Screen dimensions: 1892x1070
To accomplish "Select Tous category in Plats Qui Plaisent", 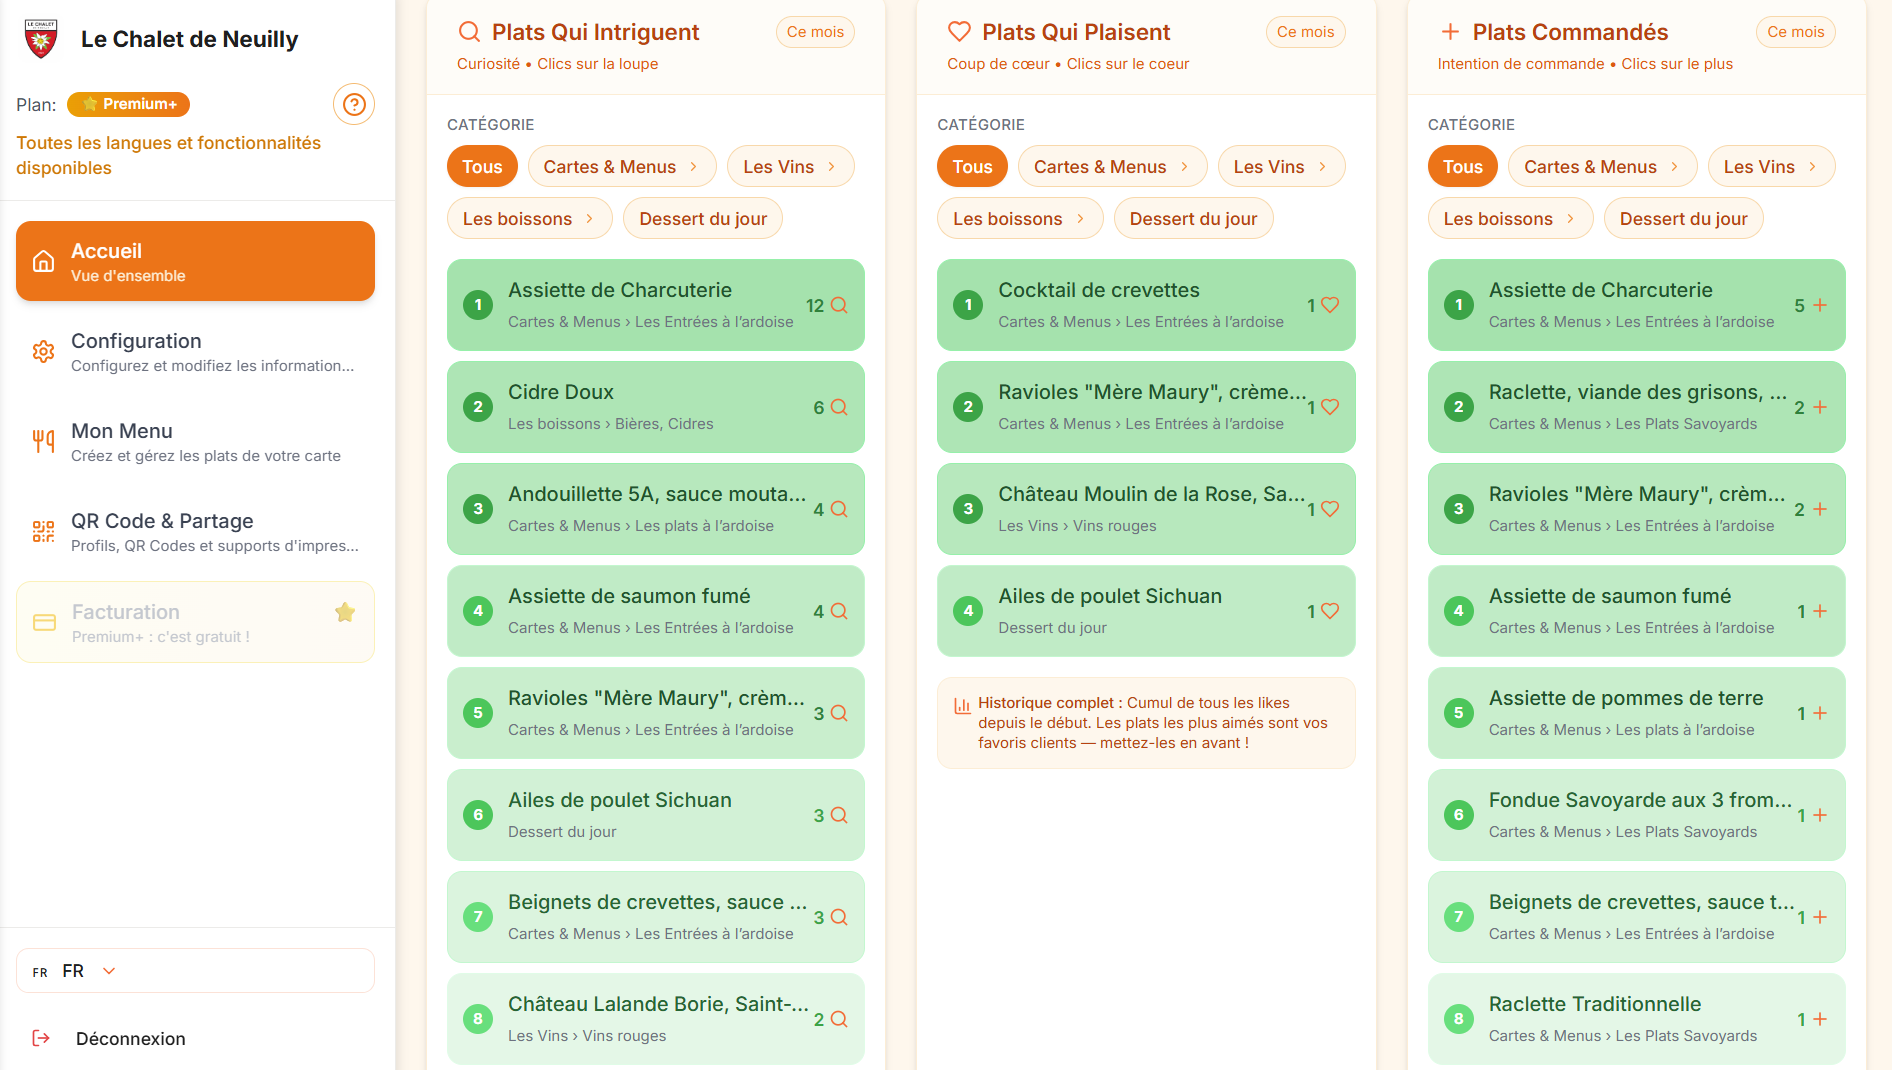I will point(972,166).
